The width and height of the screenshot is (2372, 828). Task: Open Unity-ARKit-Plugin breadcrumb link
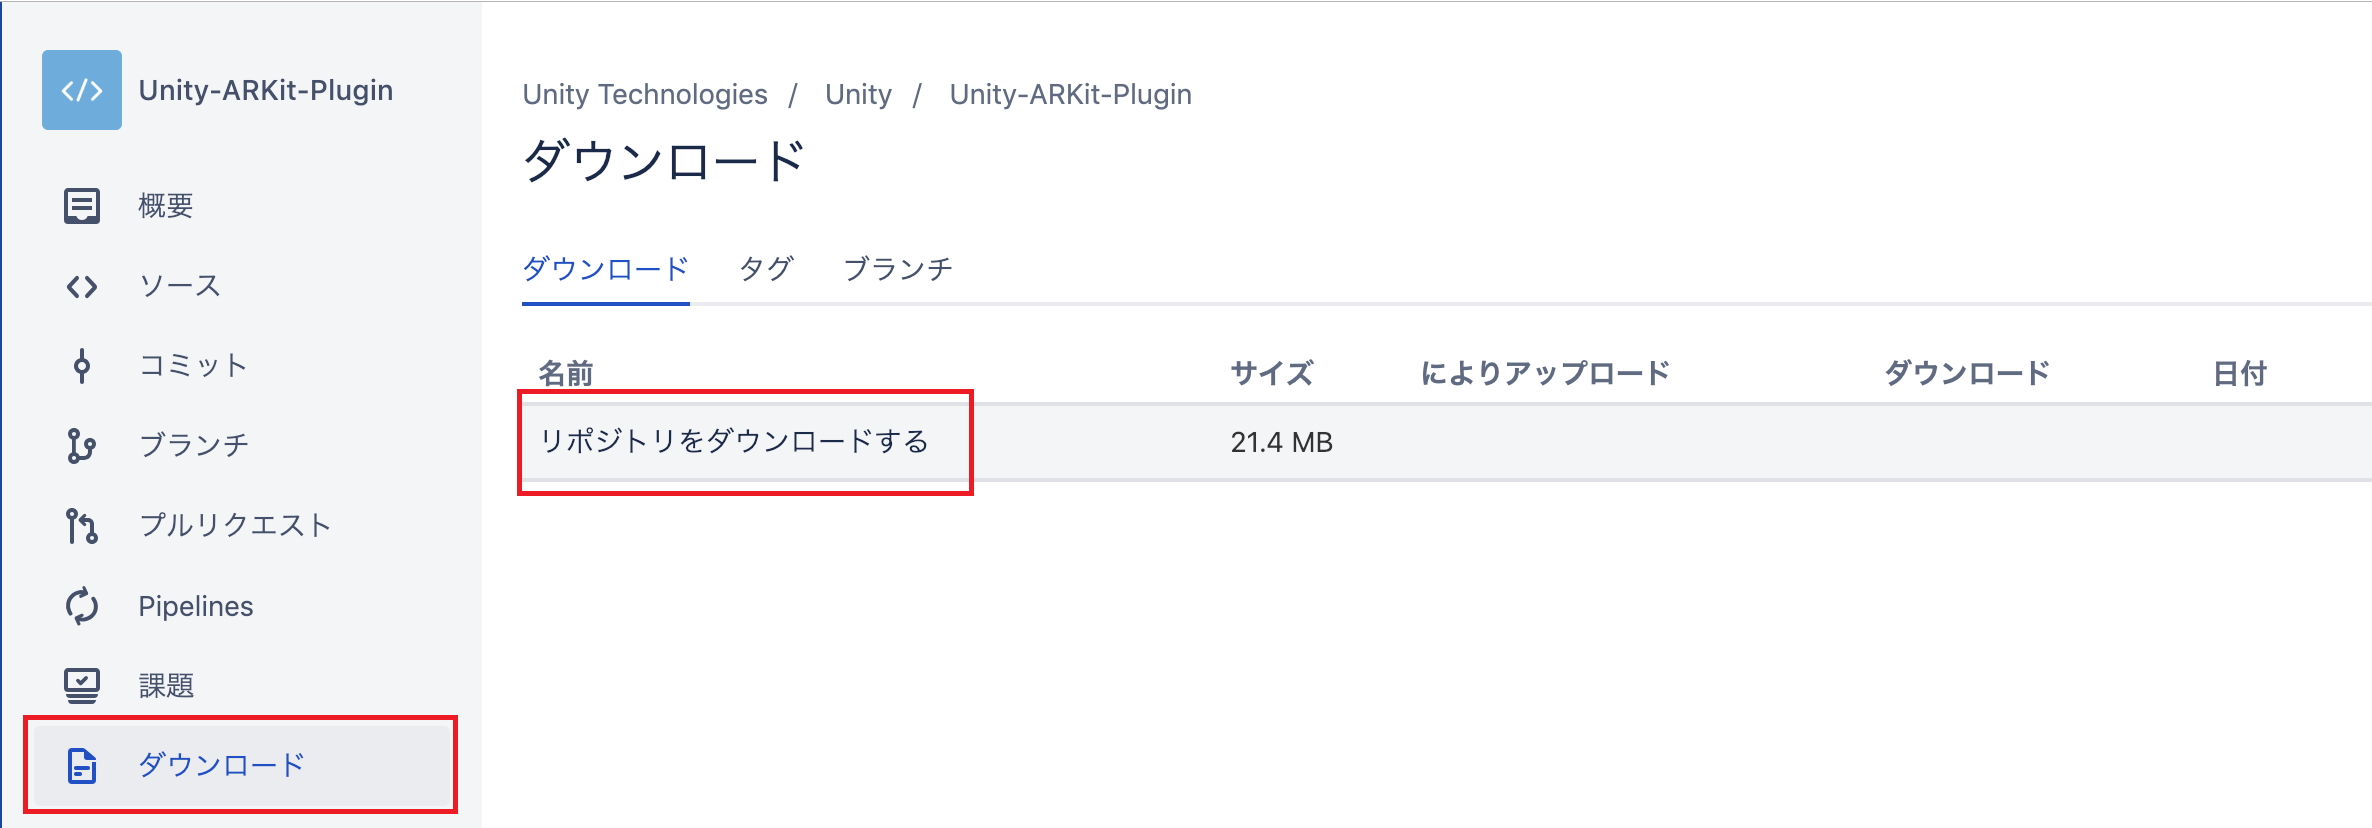[1070, 95]
